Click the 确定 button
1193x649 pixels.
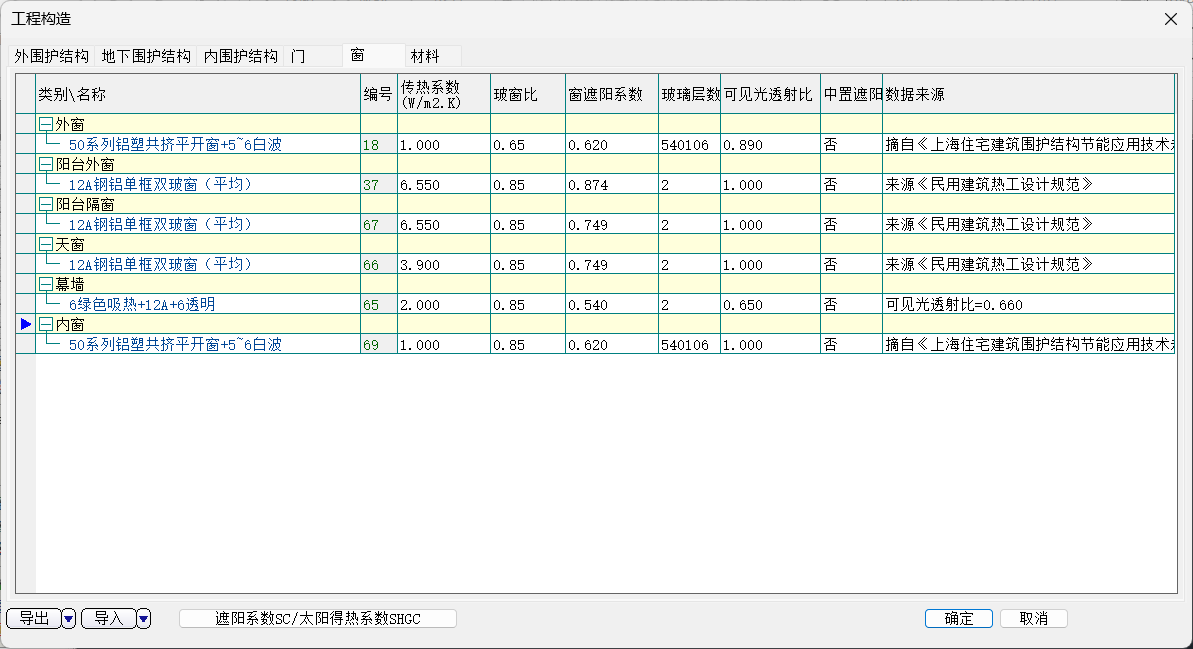pyautogui.click(x=958, y=619)
